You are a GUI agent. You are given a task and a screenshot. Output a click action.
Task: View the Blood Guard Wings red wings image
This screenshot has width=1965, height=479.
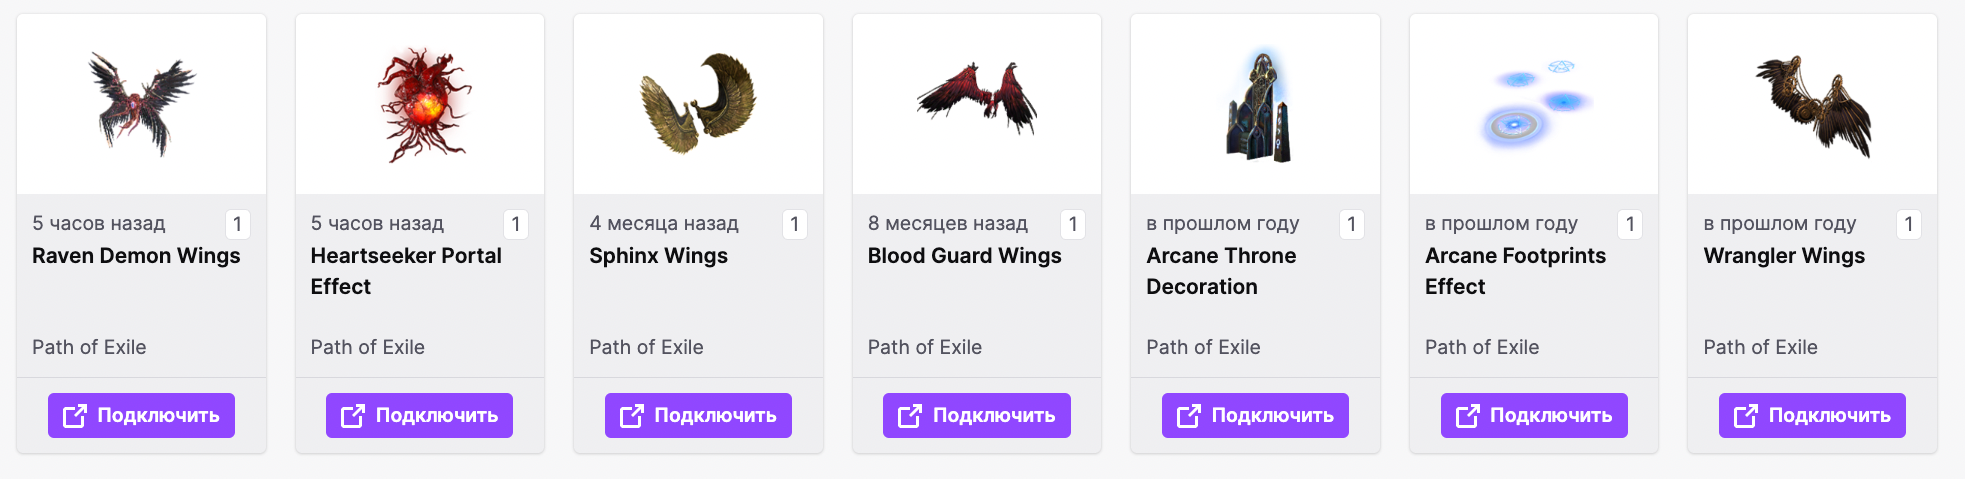(977, 98)
